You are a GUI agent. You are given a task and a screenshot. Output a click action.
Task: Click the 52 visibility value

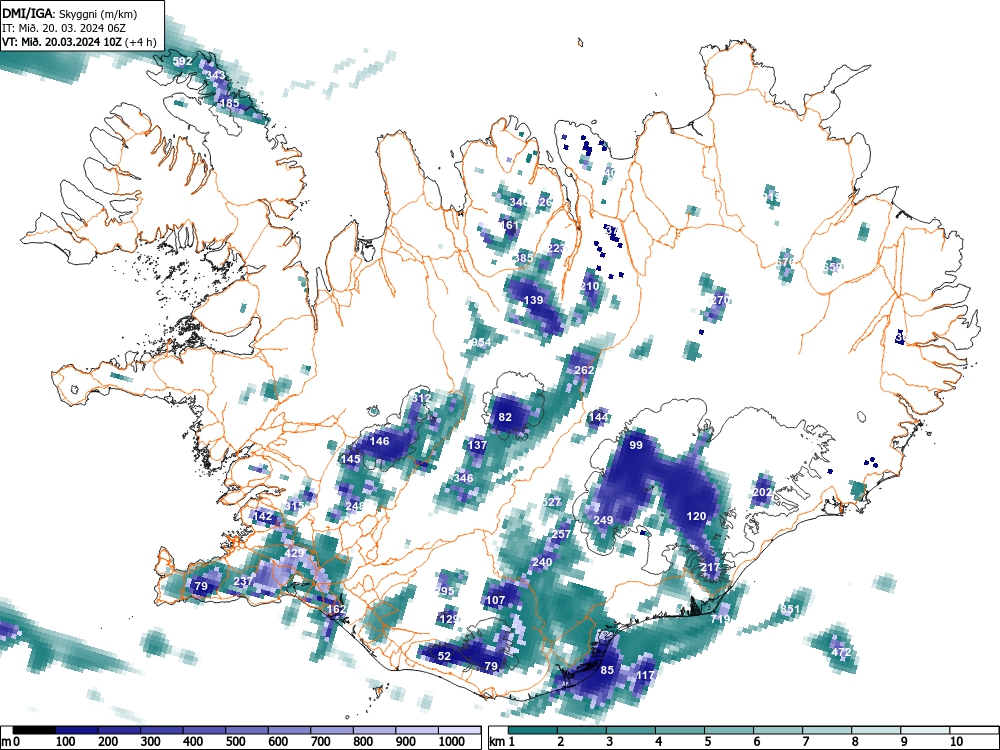pyautogui.click(x=445, y=656)
